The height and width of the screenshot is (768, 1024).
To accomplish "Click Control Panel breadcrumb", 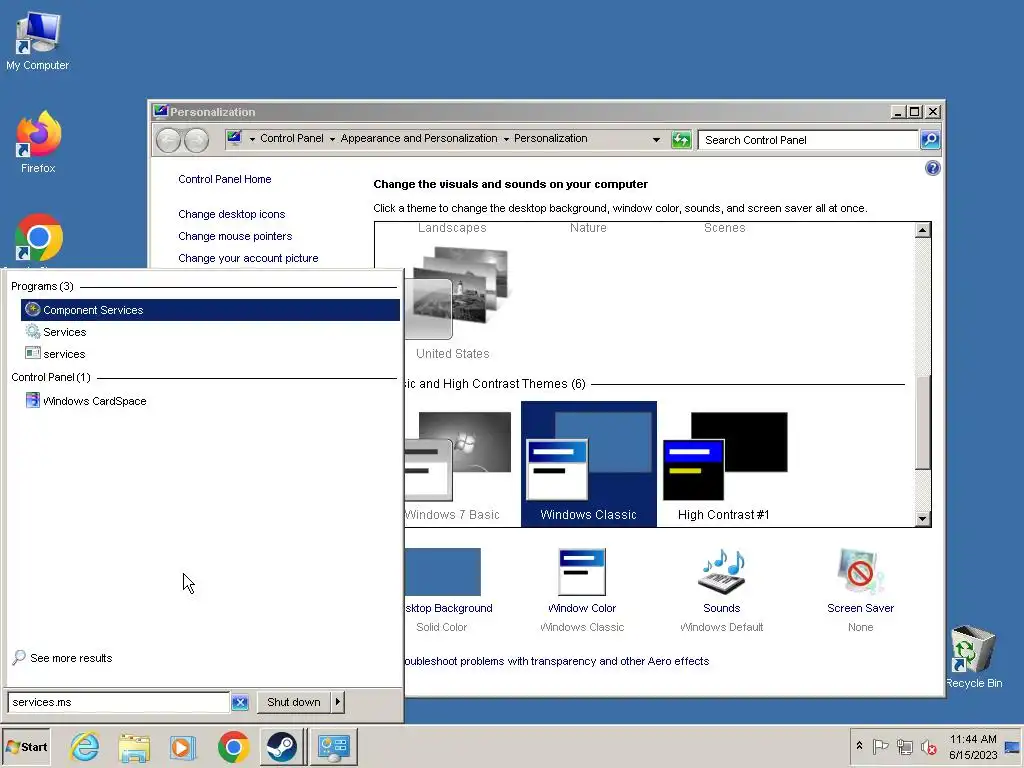I will 292,138.
